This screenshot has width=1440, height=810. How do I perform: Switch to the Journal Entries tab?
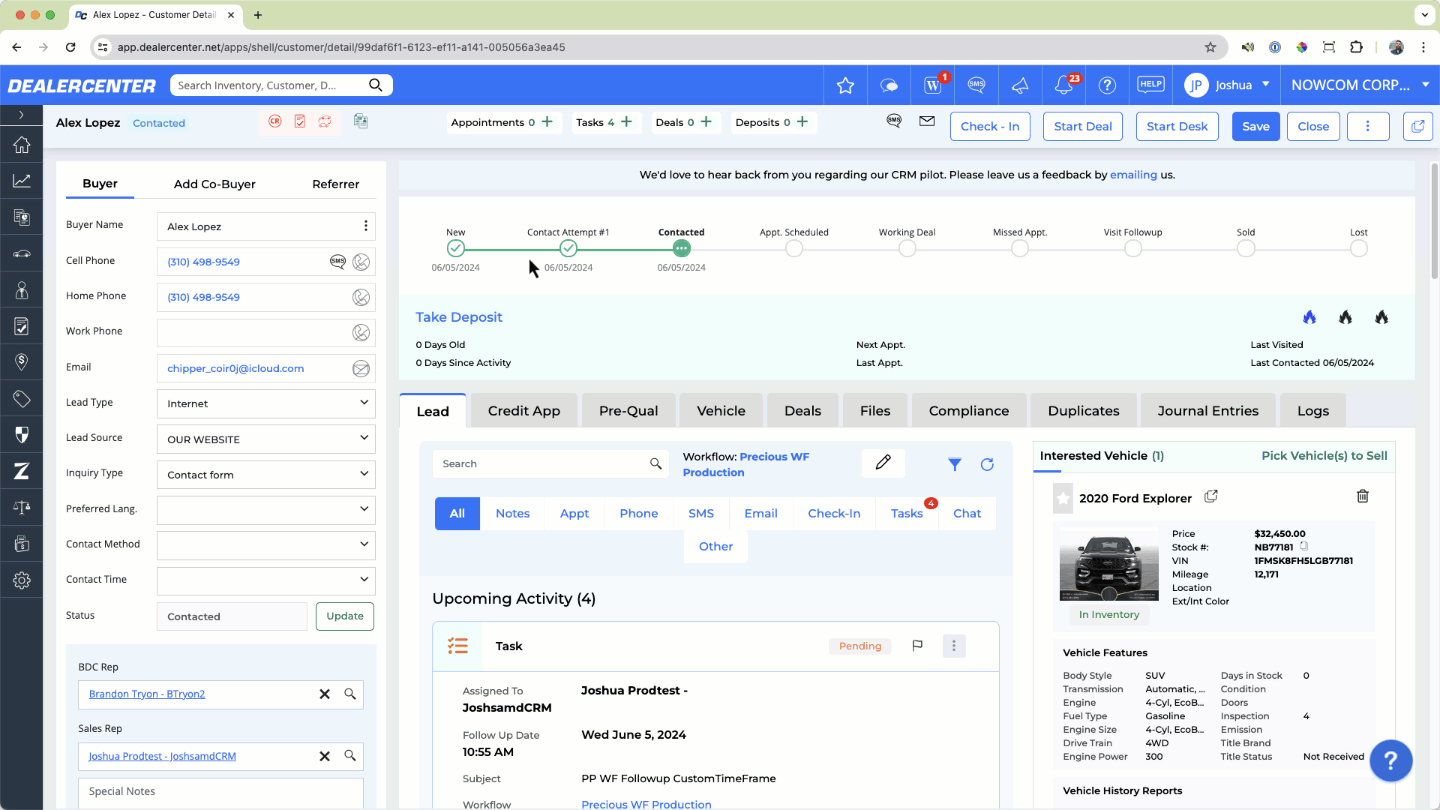coord(1208,411)
